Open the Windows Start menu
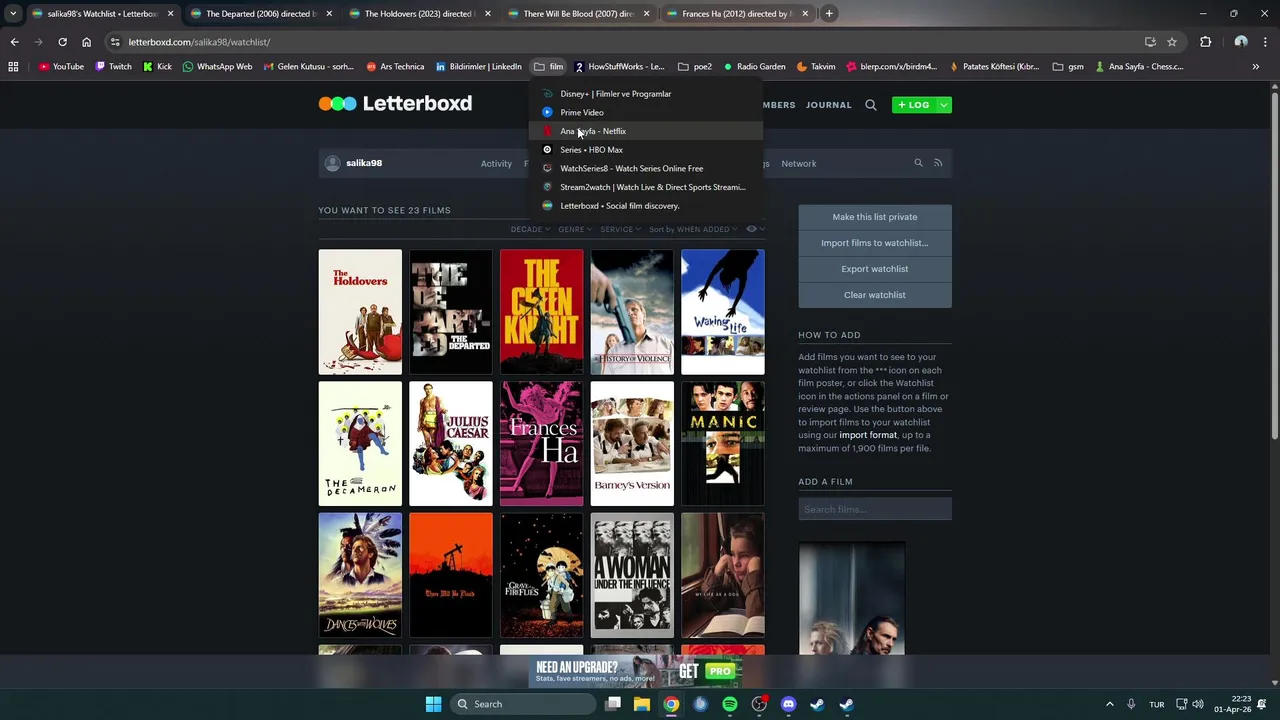The width and height of the screenshot is (1280, 720). point(433,704)
